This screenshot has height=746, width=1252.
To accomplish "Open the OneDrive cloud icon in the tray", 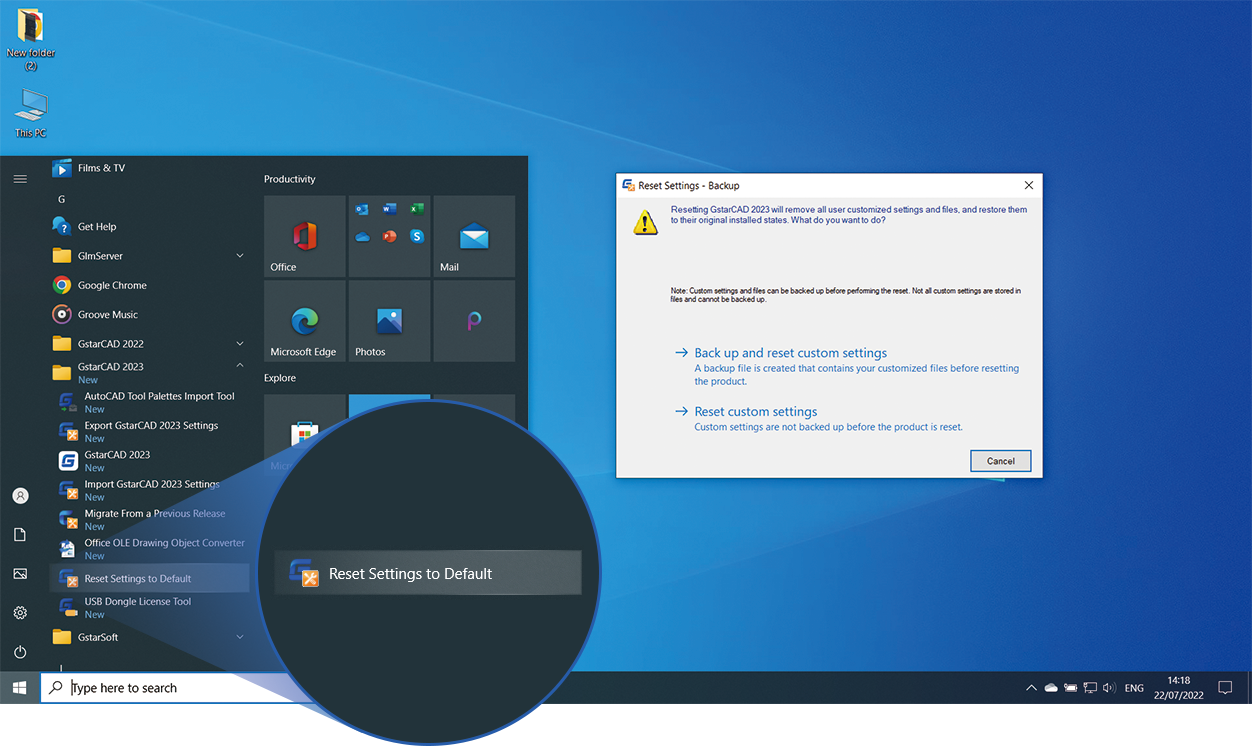I will (1051, 688).
